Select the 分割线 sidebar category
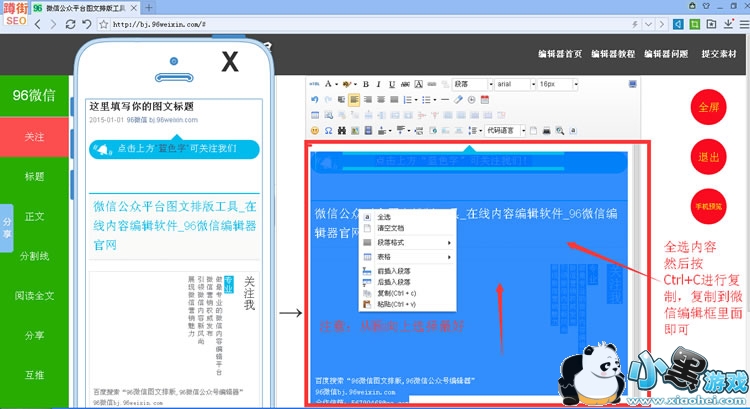 [x=34, y=256]
